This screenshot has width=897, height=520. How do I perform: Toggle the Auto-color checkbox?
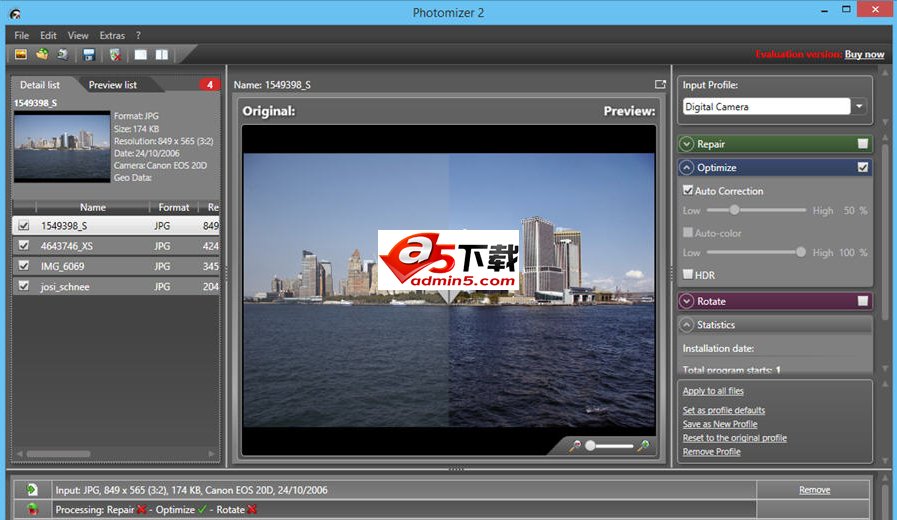[688, 232]
